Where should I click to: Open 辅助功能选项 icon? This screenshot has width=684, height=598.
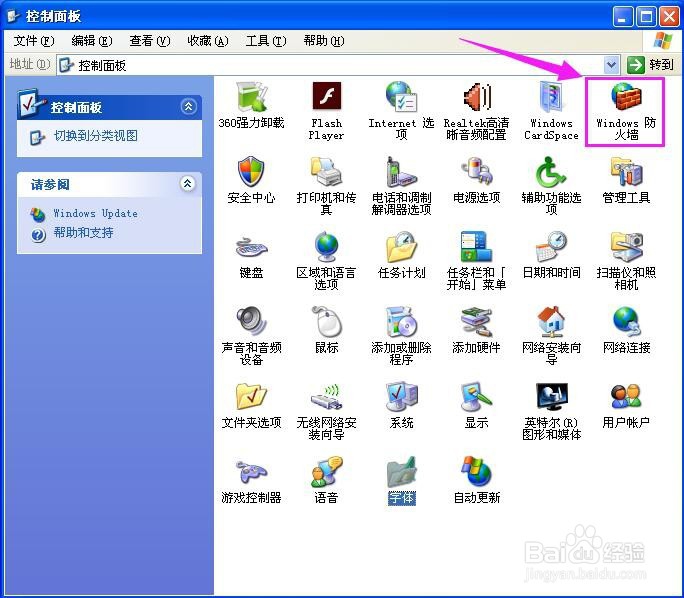(551, 171)
